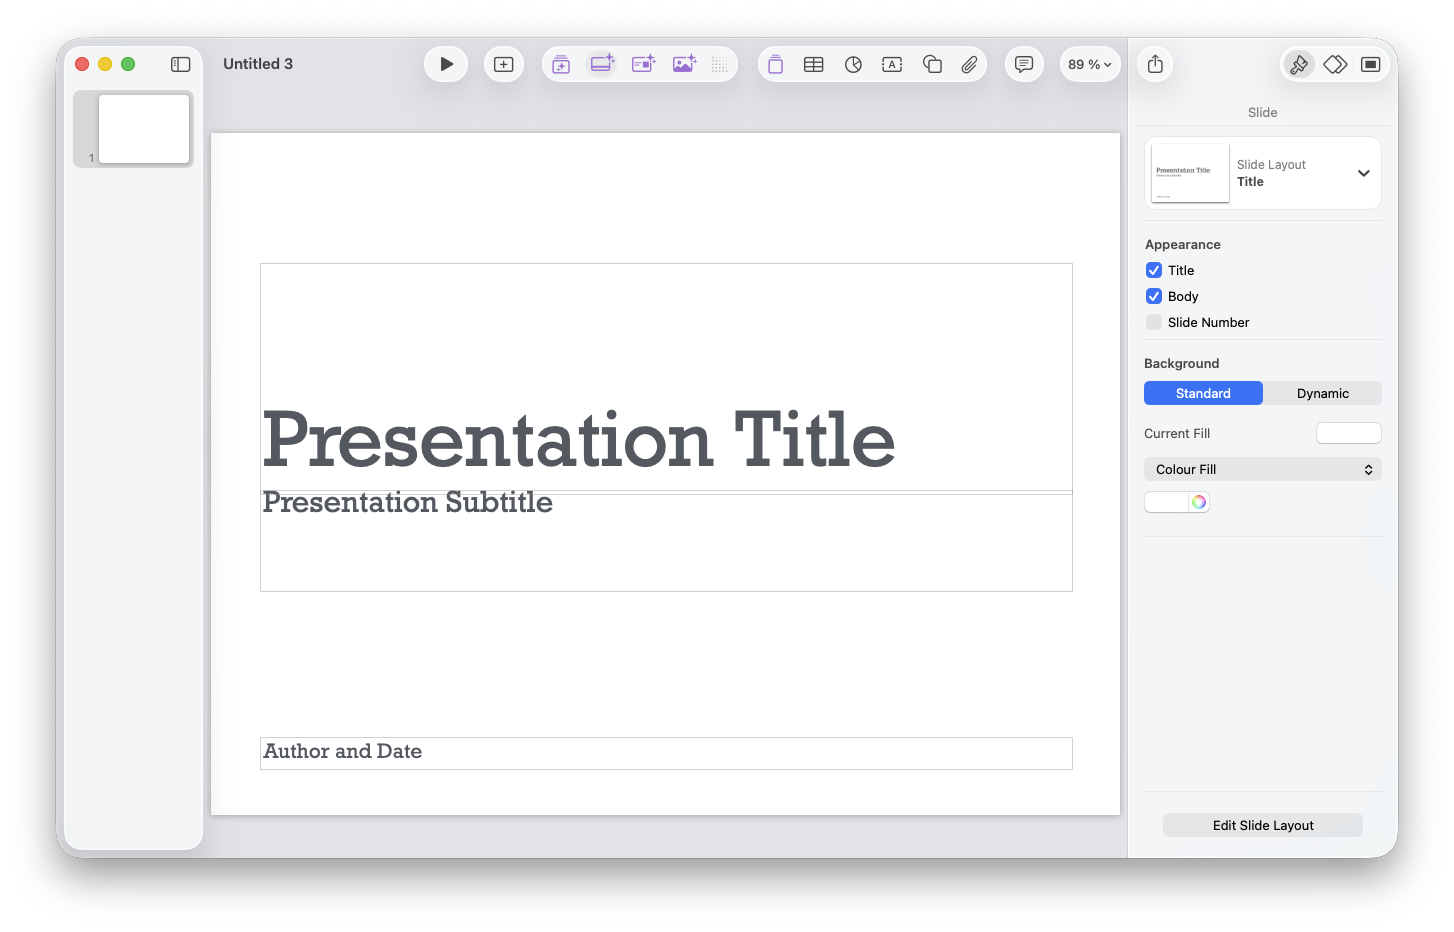Insert a table
Viewport: 1454px width, 932px height.
click(x=814, y=64)
